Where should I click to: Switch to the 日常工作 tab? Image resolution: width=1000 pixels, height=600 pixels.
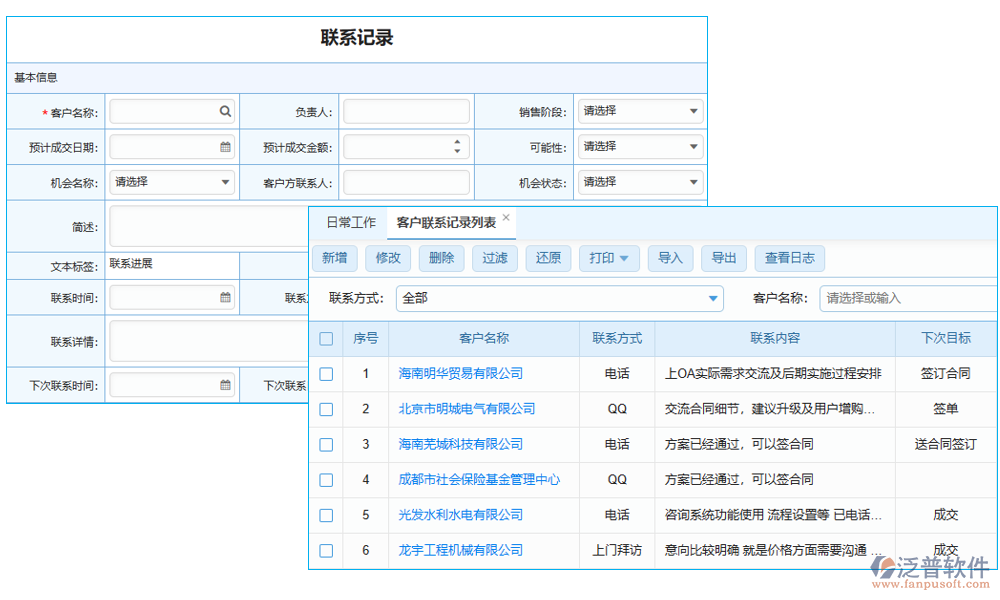[352, 222]
